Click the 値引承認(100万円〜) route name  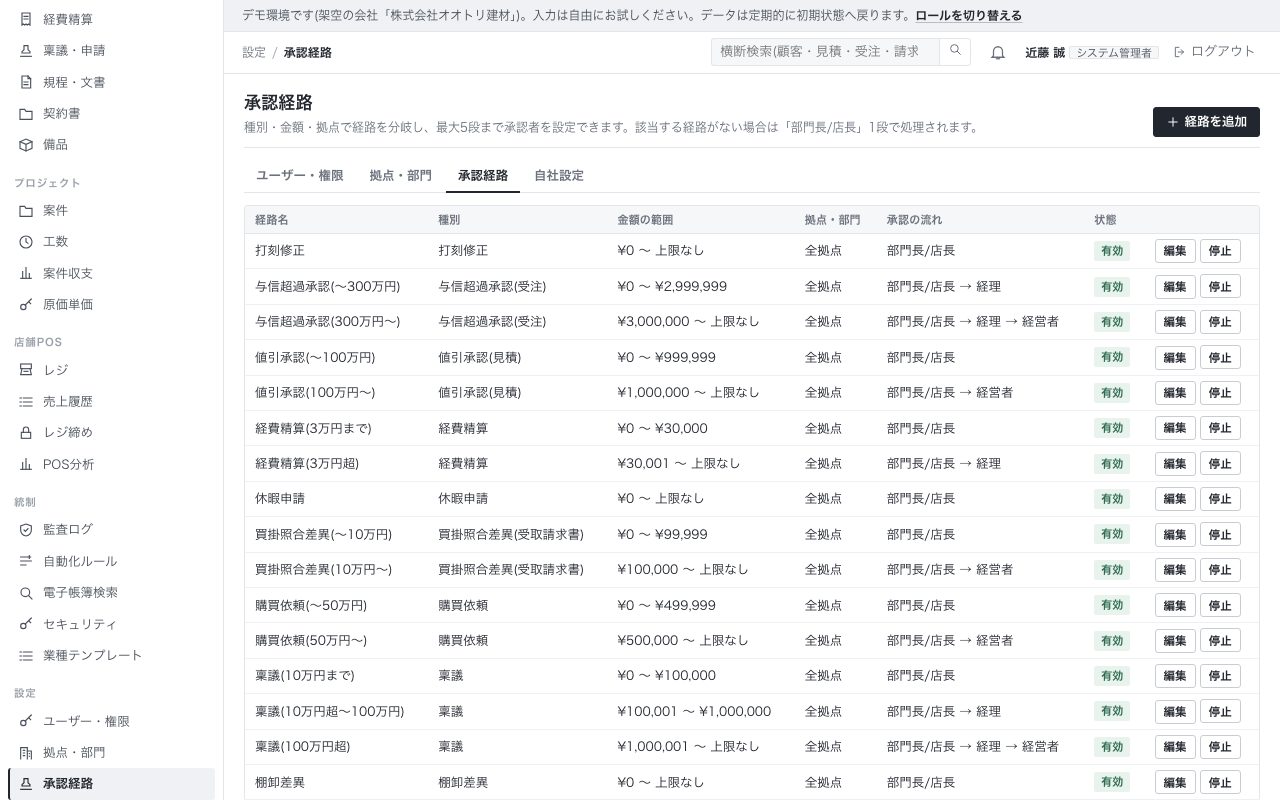(x=315, y=393)
